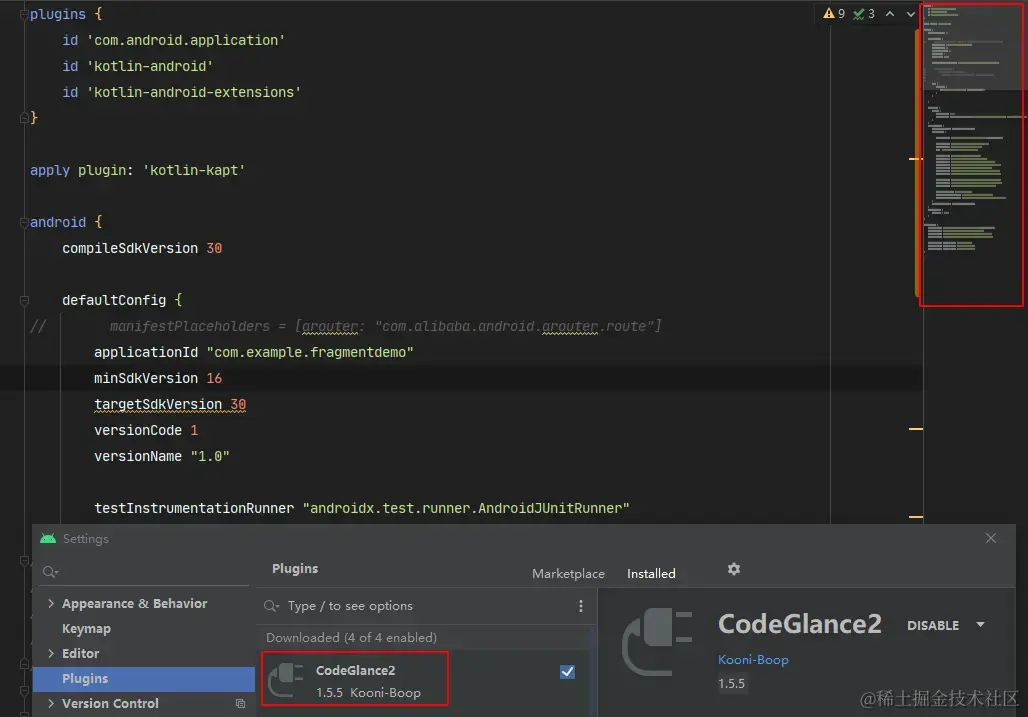Expand Appearance & Behavior settings
The width and height of the screenshot is (1028, 717).
pos(51,603)
